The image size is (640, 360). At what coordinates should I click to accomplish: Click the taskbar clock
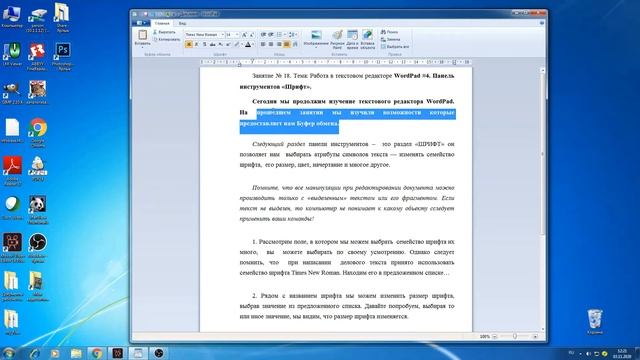click(x=622, y=353)
